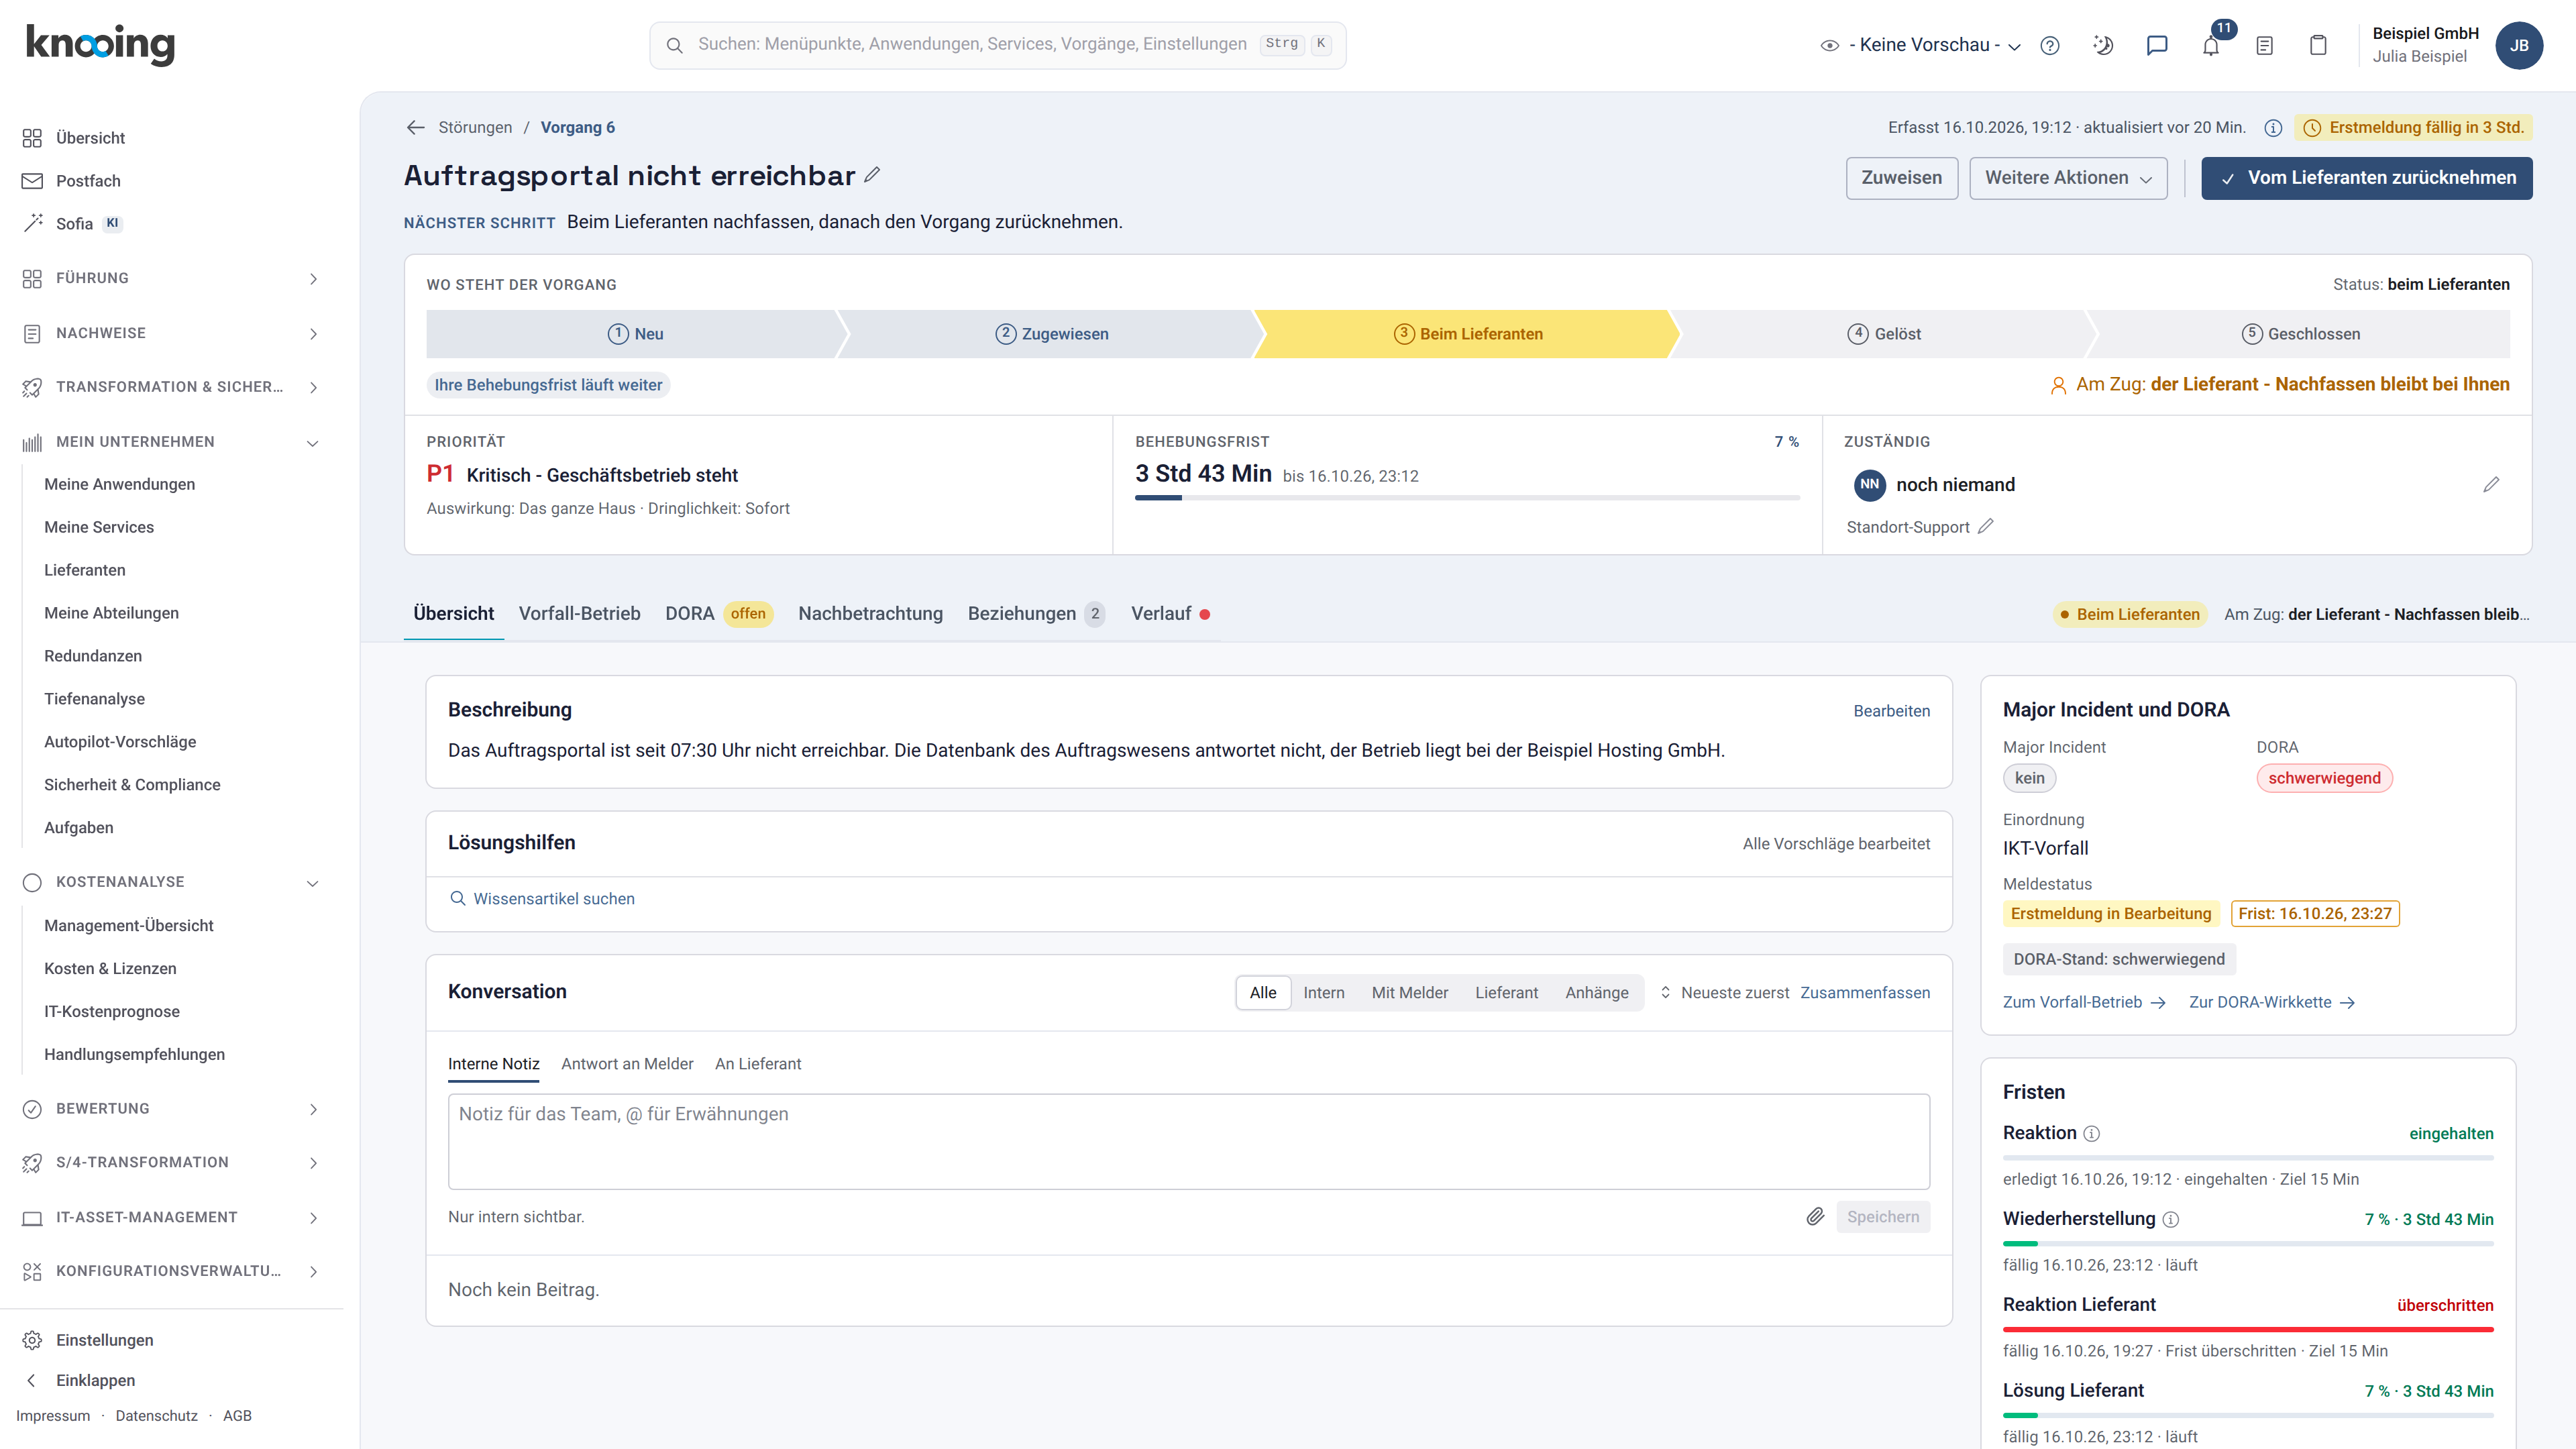Open the Verlauf tab

coord(1170,613)
